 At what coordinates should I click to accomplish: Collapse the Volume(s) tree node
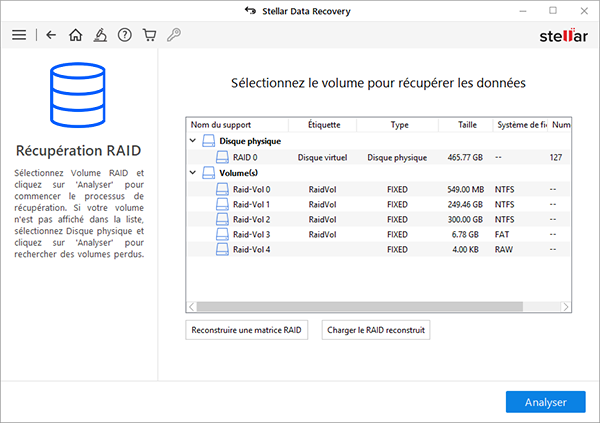pos(193,173)
